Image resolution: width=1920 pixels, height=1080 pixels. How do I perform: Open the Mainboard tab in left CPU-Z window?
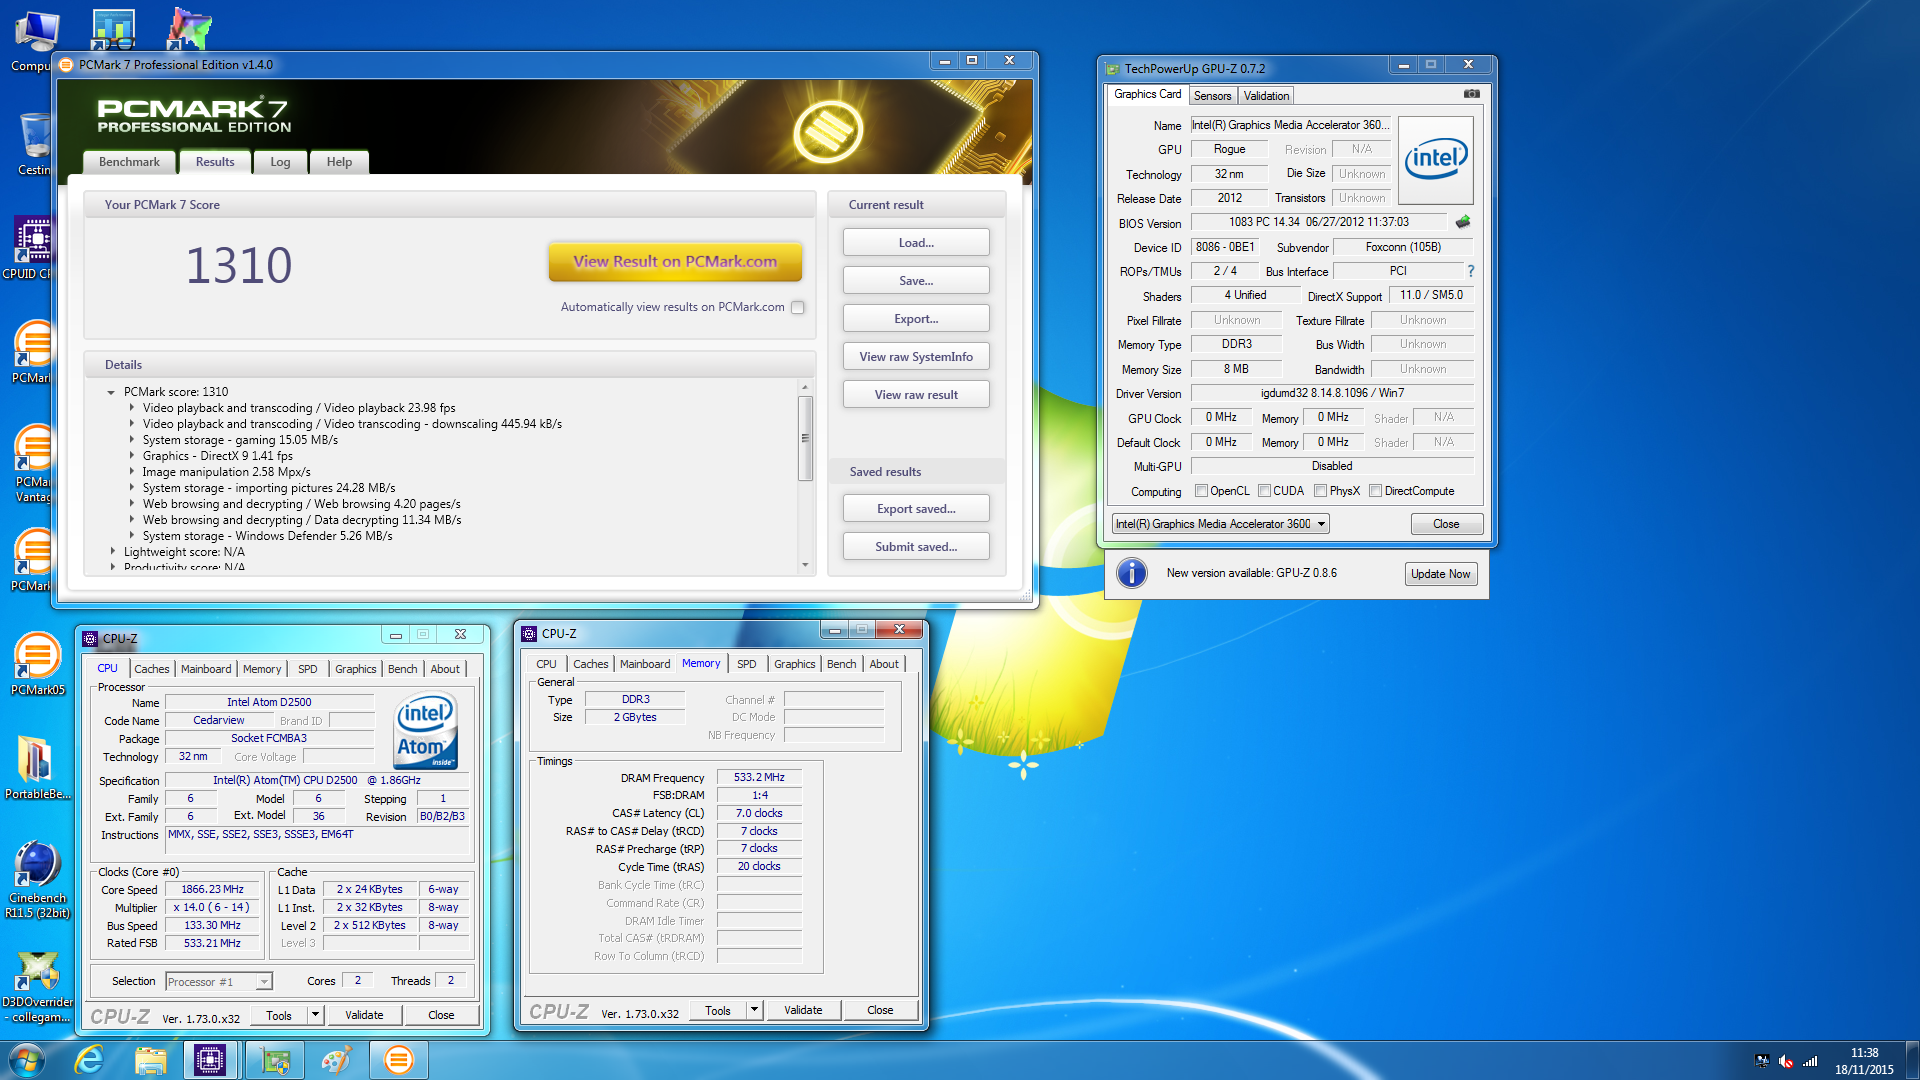pos(206,669)
